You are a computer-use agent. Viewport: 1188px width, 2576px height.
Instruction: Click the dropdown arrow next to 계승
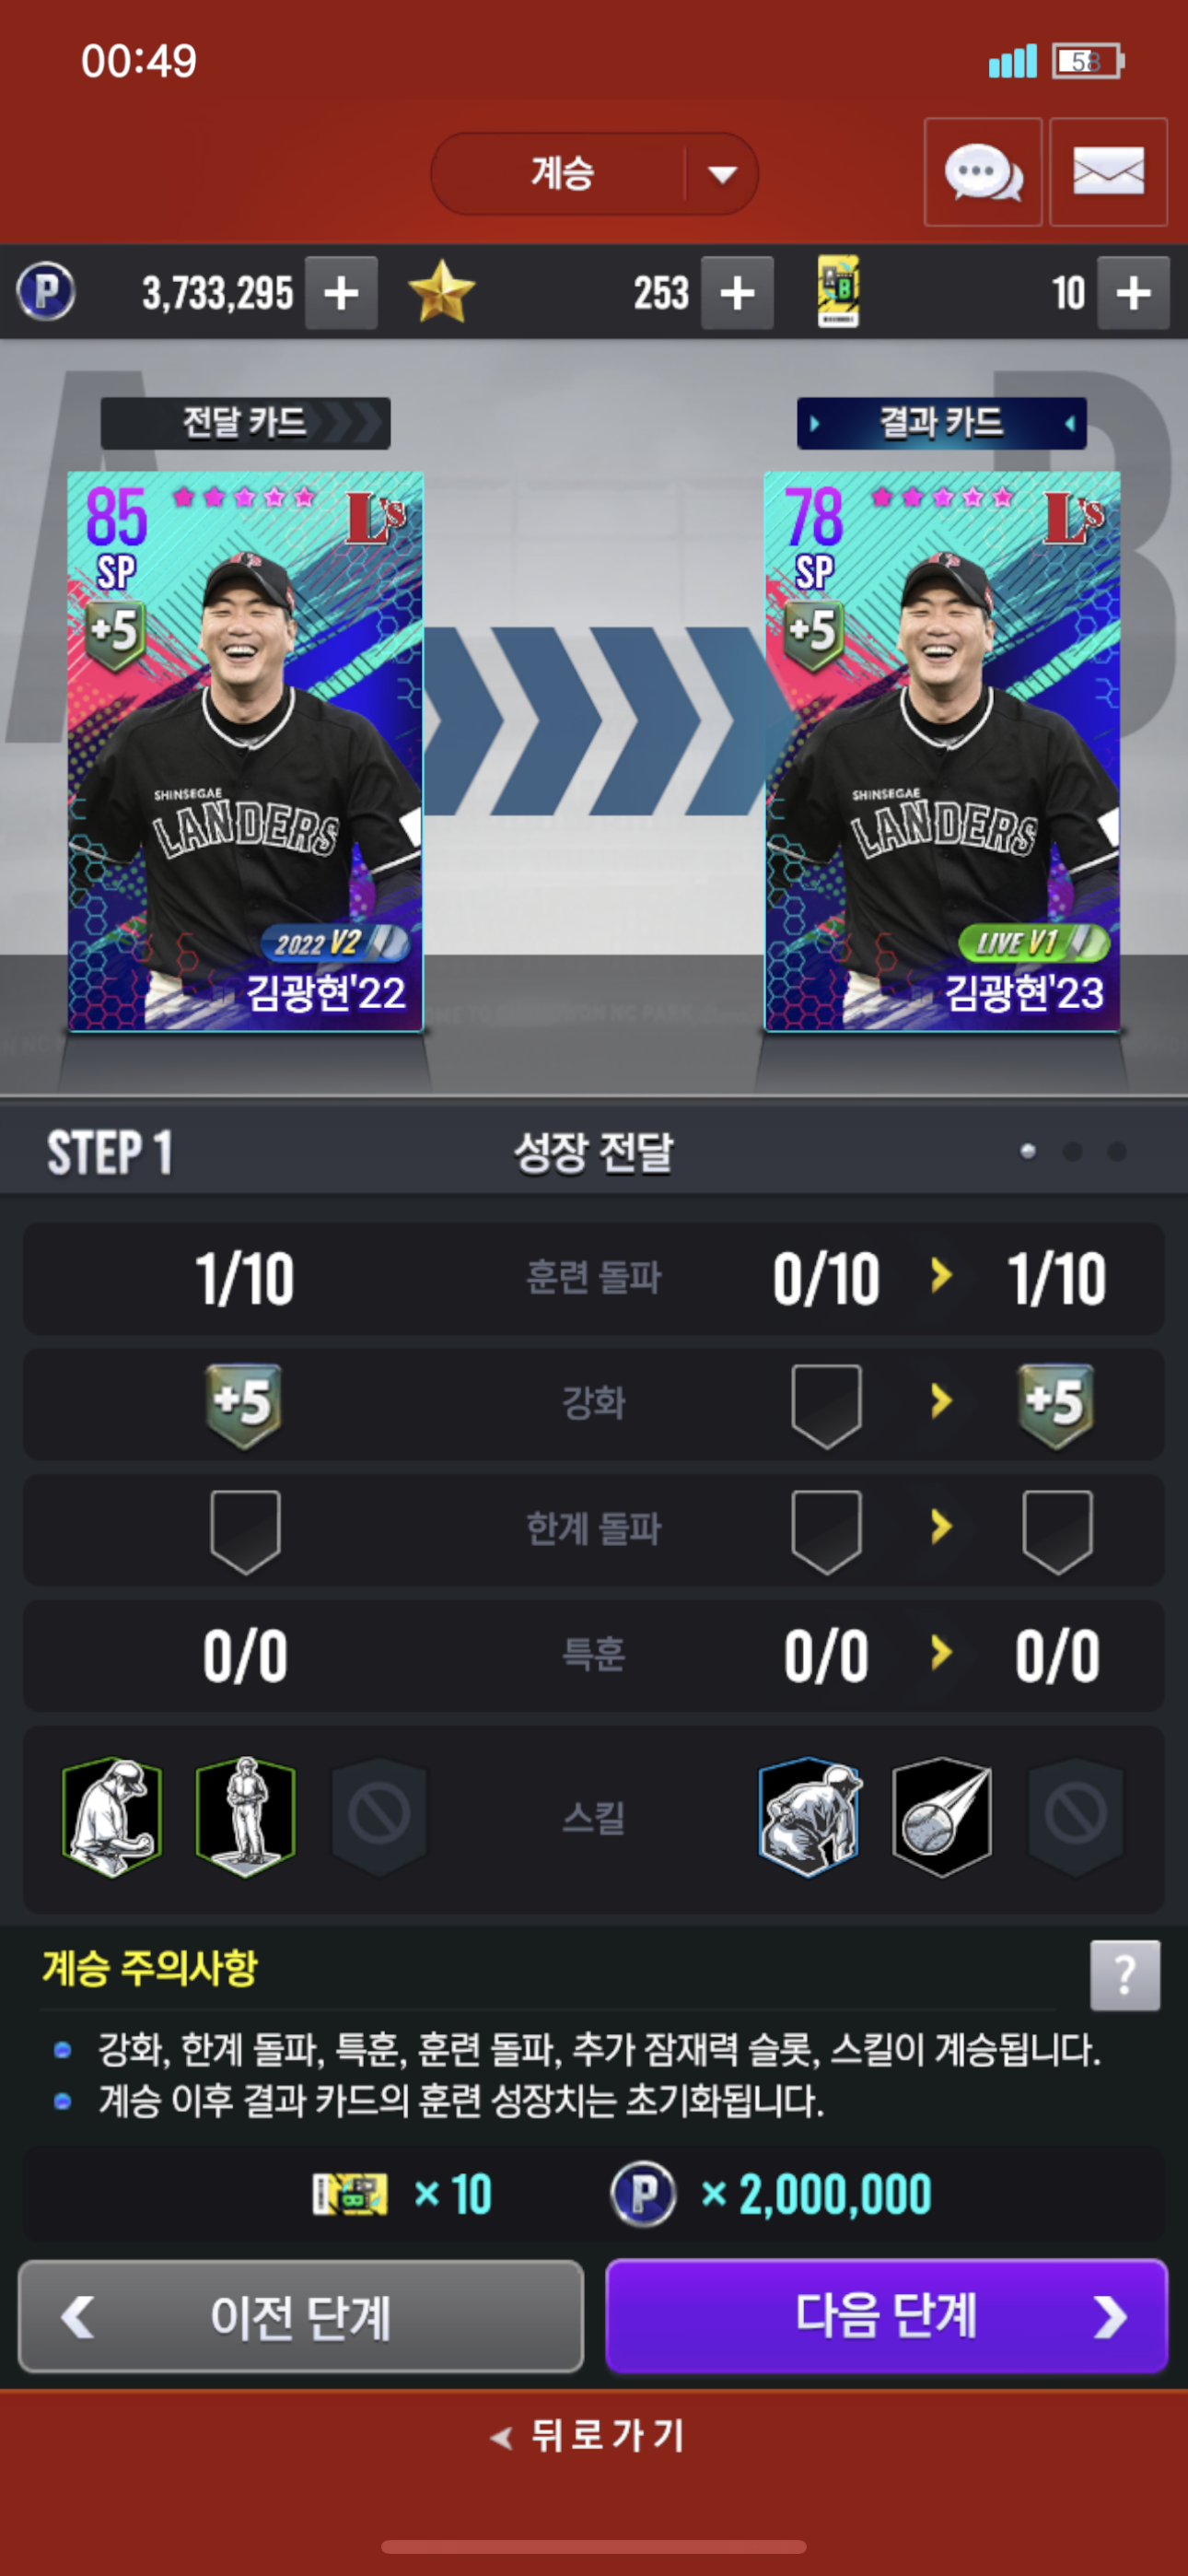(722, 175)
